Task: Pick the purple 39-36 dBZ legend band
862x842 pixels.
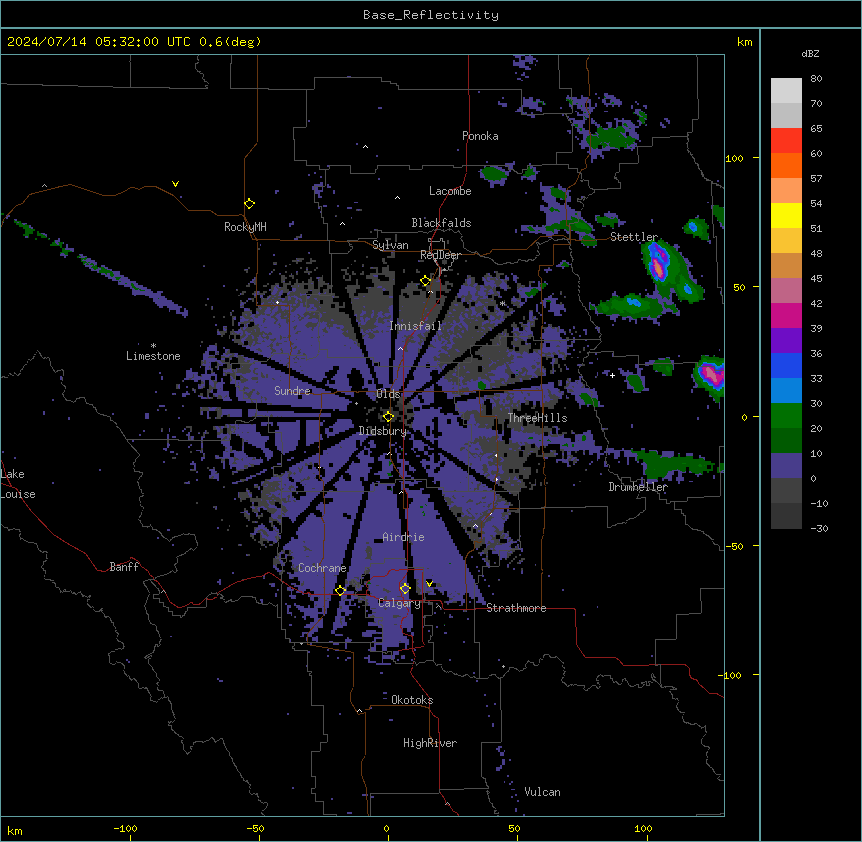Action: coord(786,341)
